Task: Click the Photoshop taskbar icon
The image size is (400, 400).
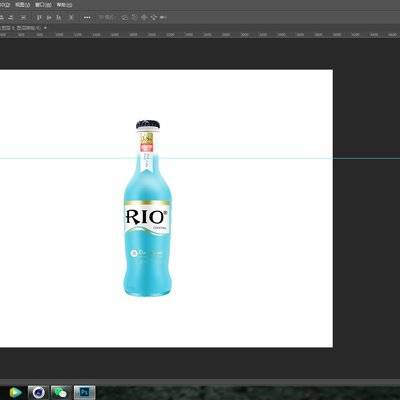Action: (x=84, y=392)
